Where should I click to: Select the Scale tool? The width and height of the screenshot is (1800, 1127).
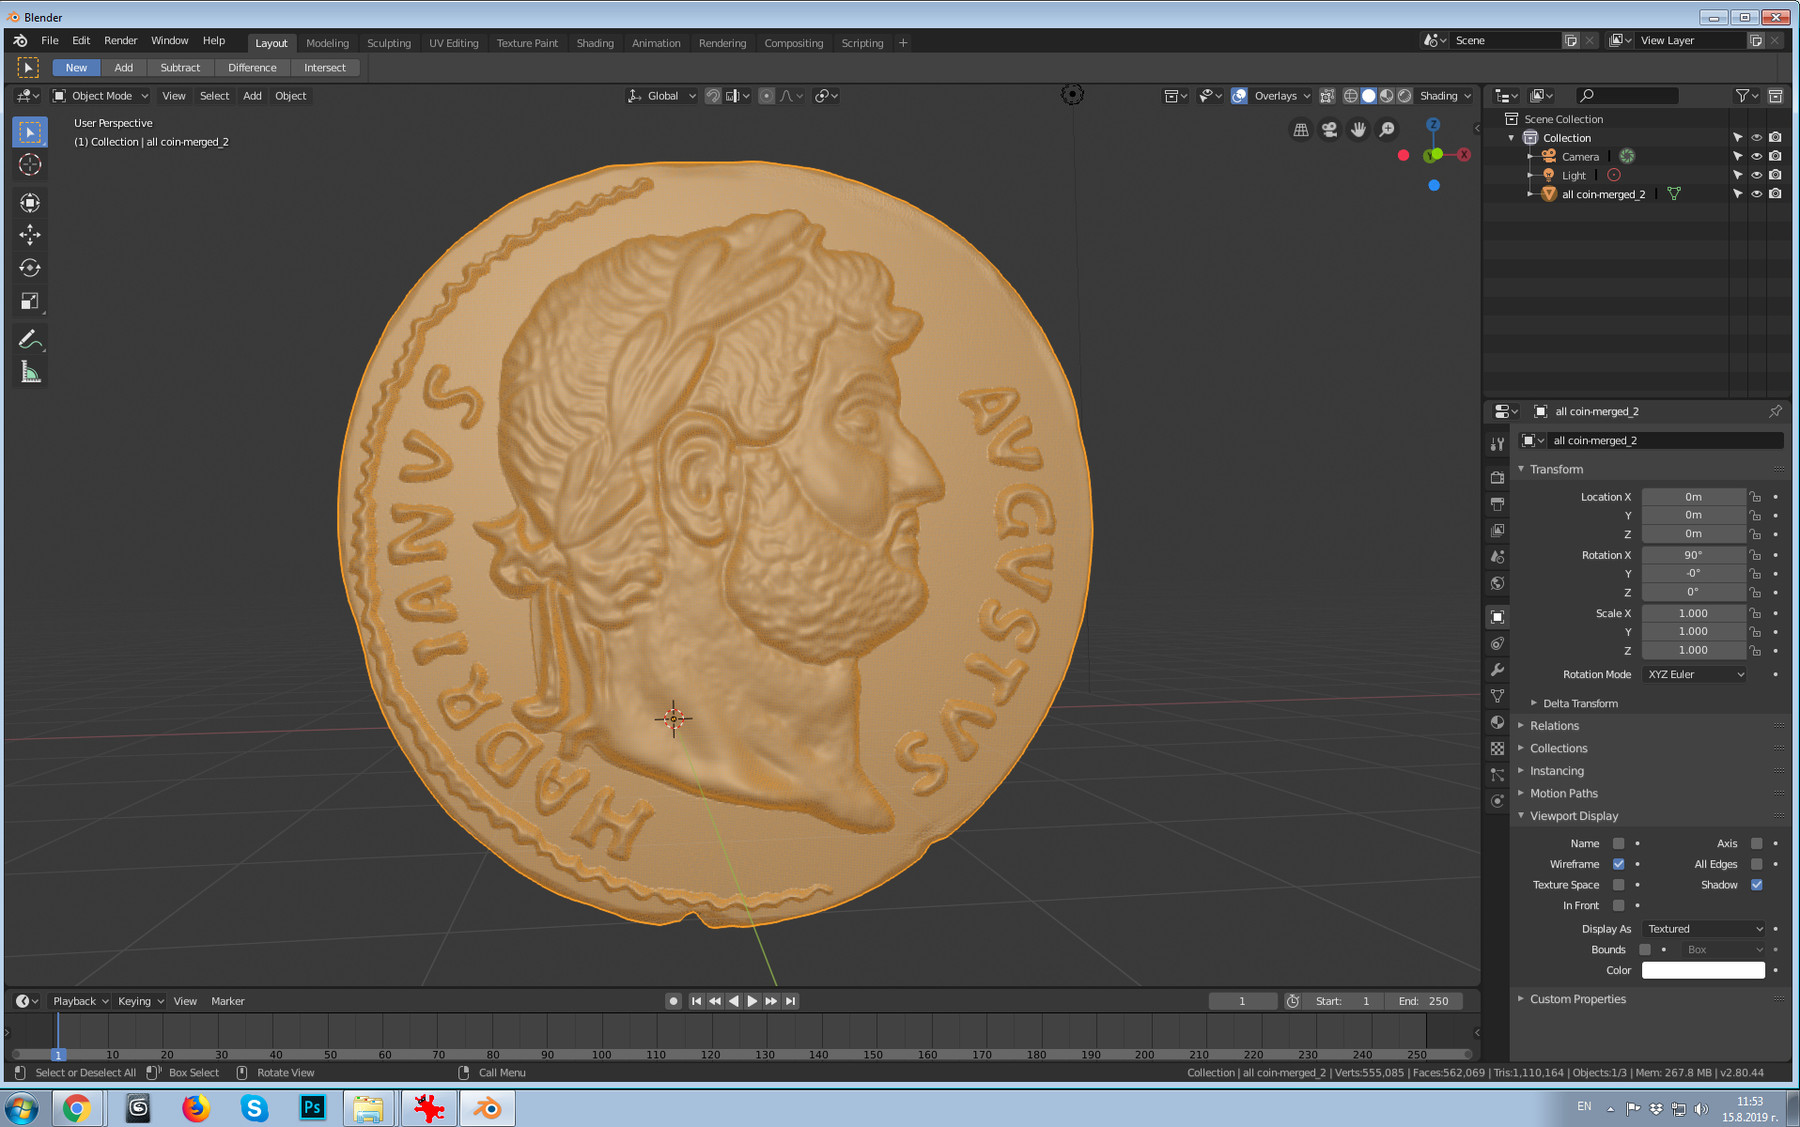coord(31,300)
